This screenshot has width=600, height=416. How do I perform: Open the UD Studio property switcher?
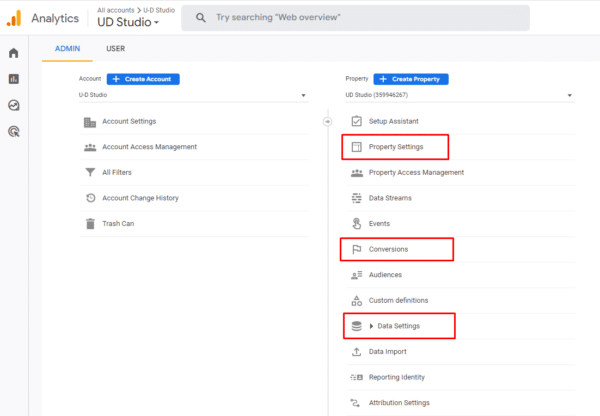click(128, 22)
